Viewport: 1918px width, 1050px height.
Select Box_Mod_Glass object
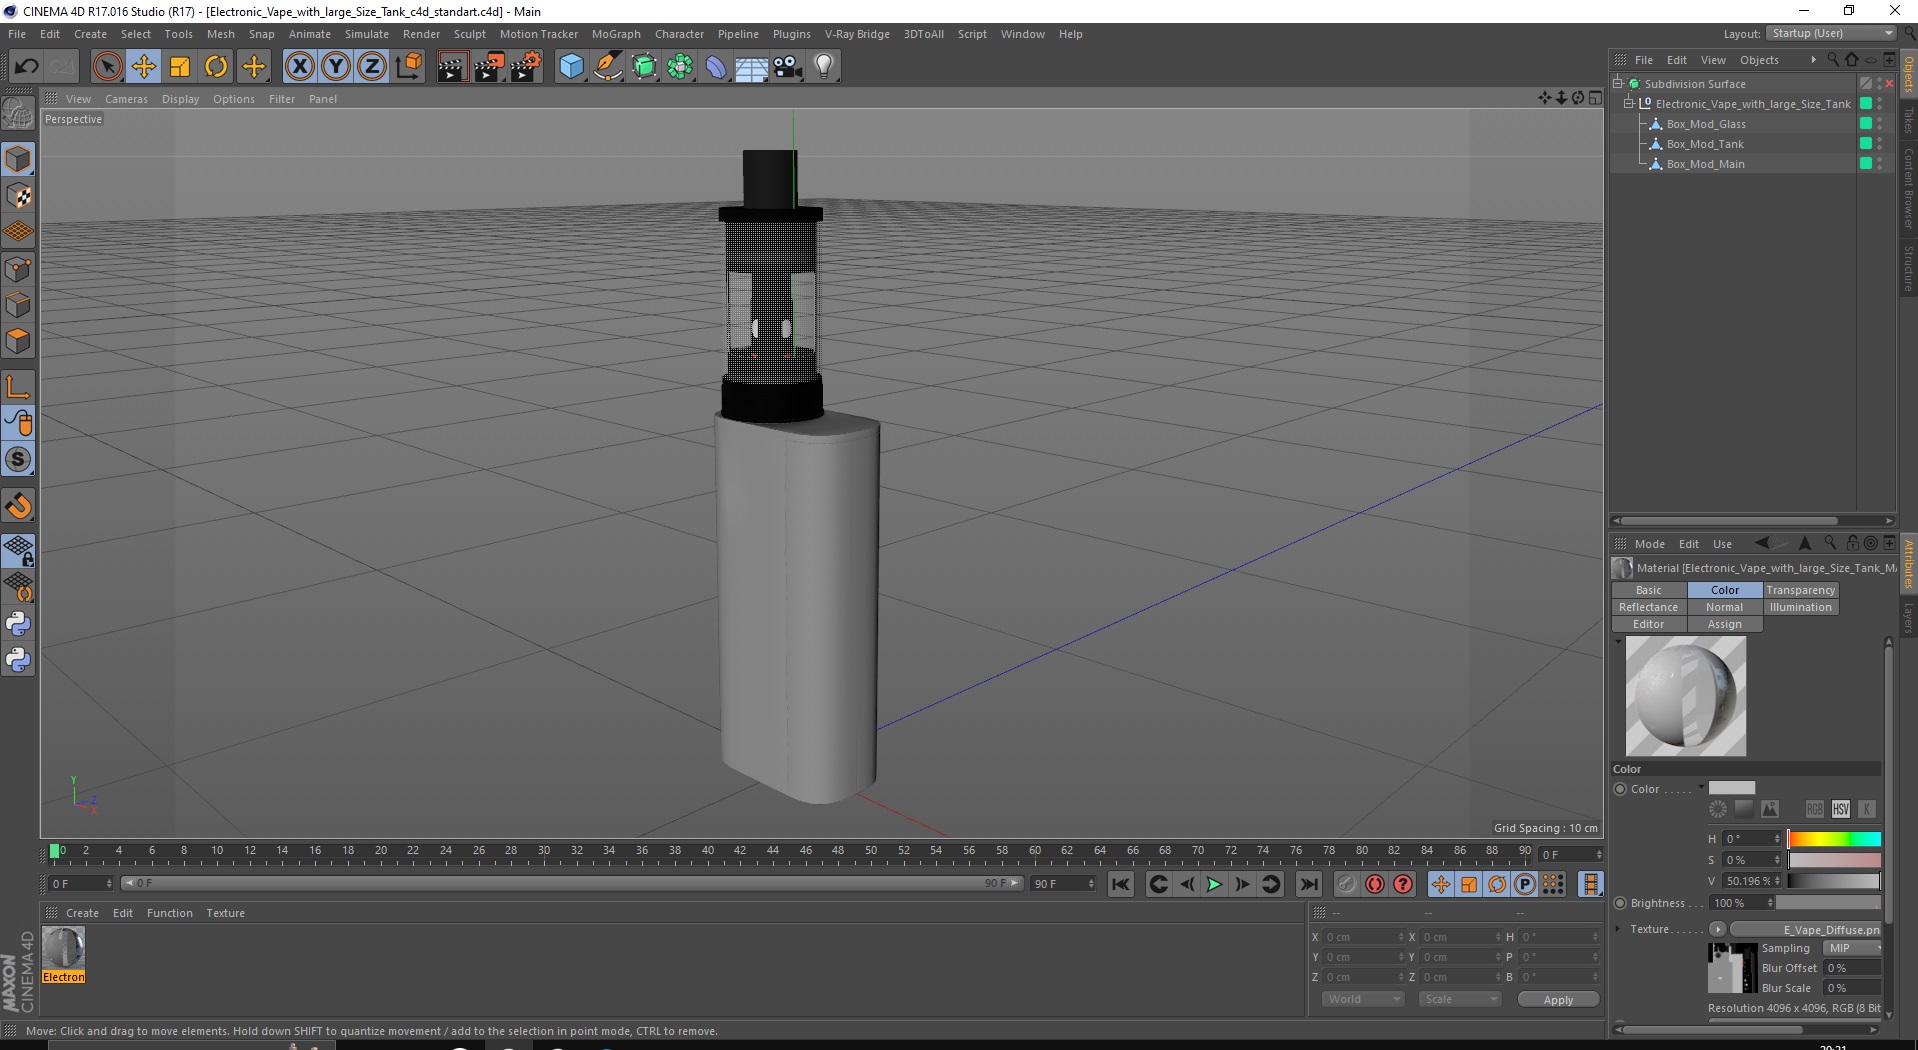pyautogui.click(x=1706, y=124)
